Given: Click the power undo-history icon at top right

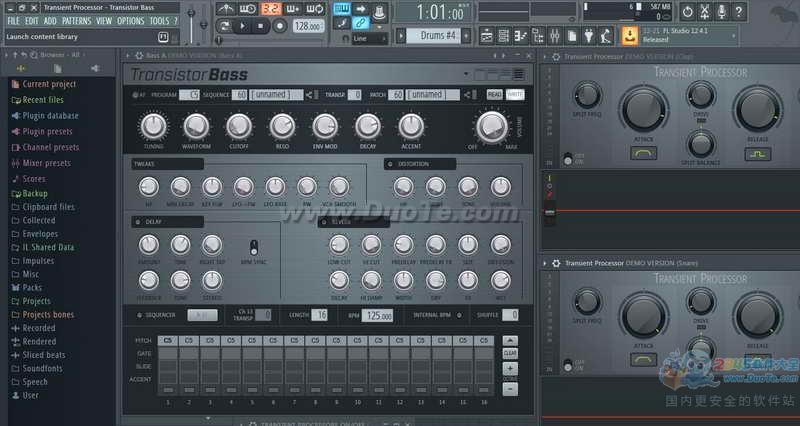Looking at the screenshot, I should point(687,11).
